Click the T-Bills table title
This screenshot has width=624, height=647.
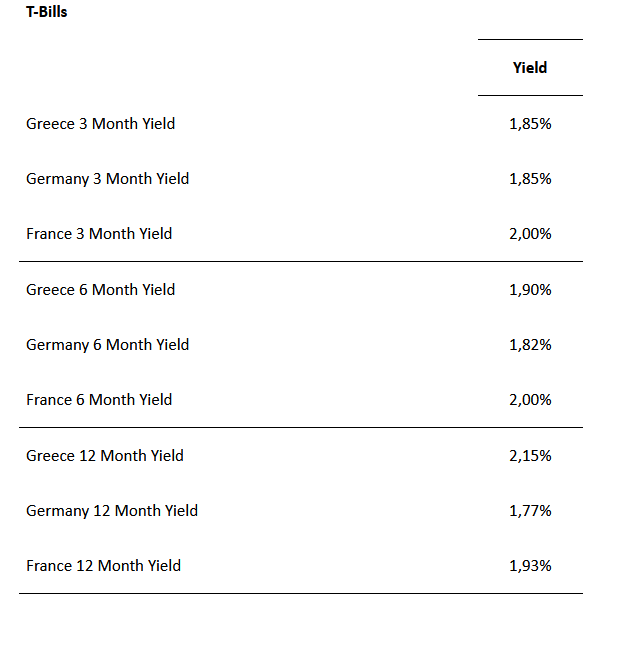click(47, 13)
